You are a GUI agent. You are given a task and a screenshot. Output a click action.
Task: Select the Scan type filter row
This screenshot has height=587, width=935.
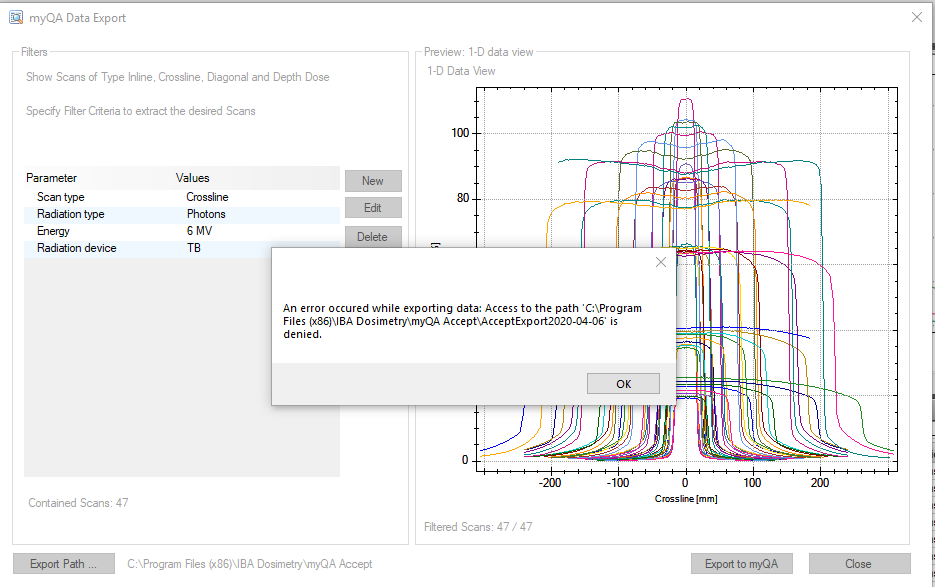point(182,197)
